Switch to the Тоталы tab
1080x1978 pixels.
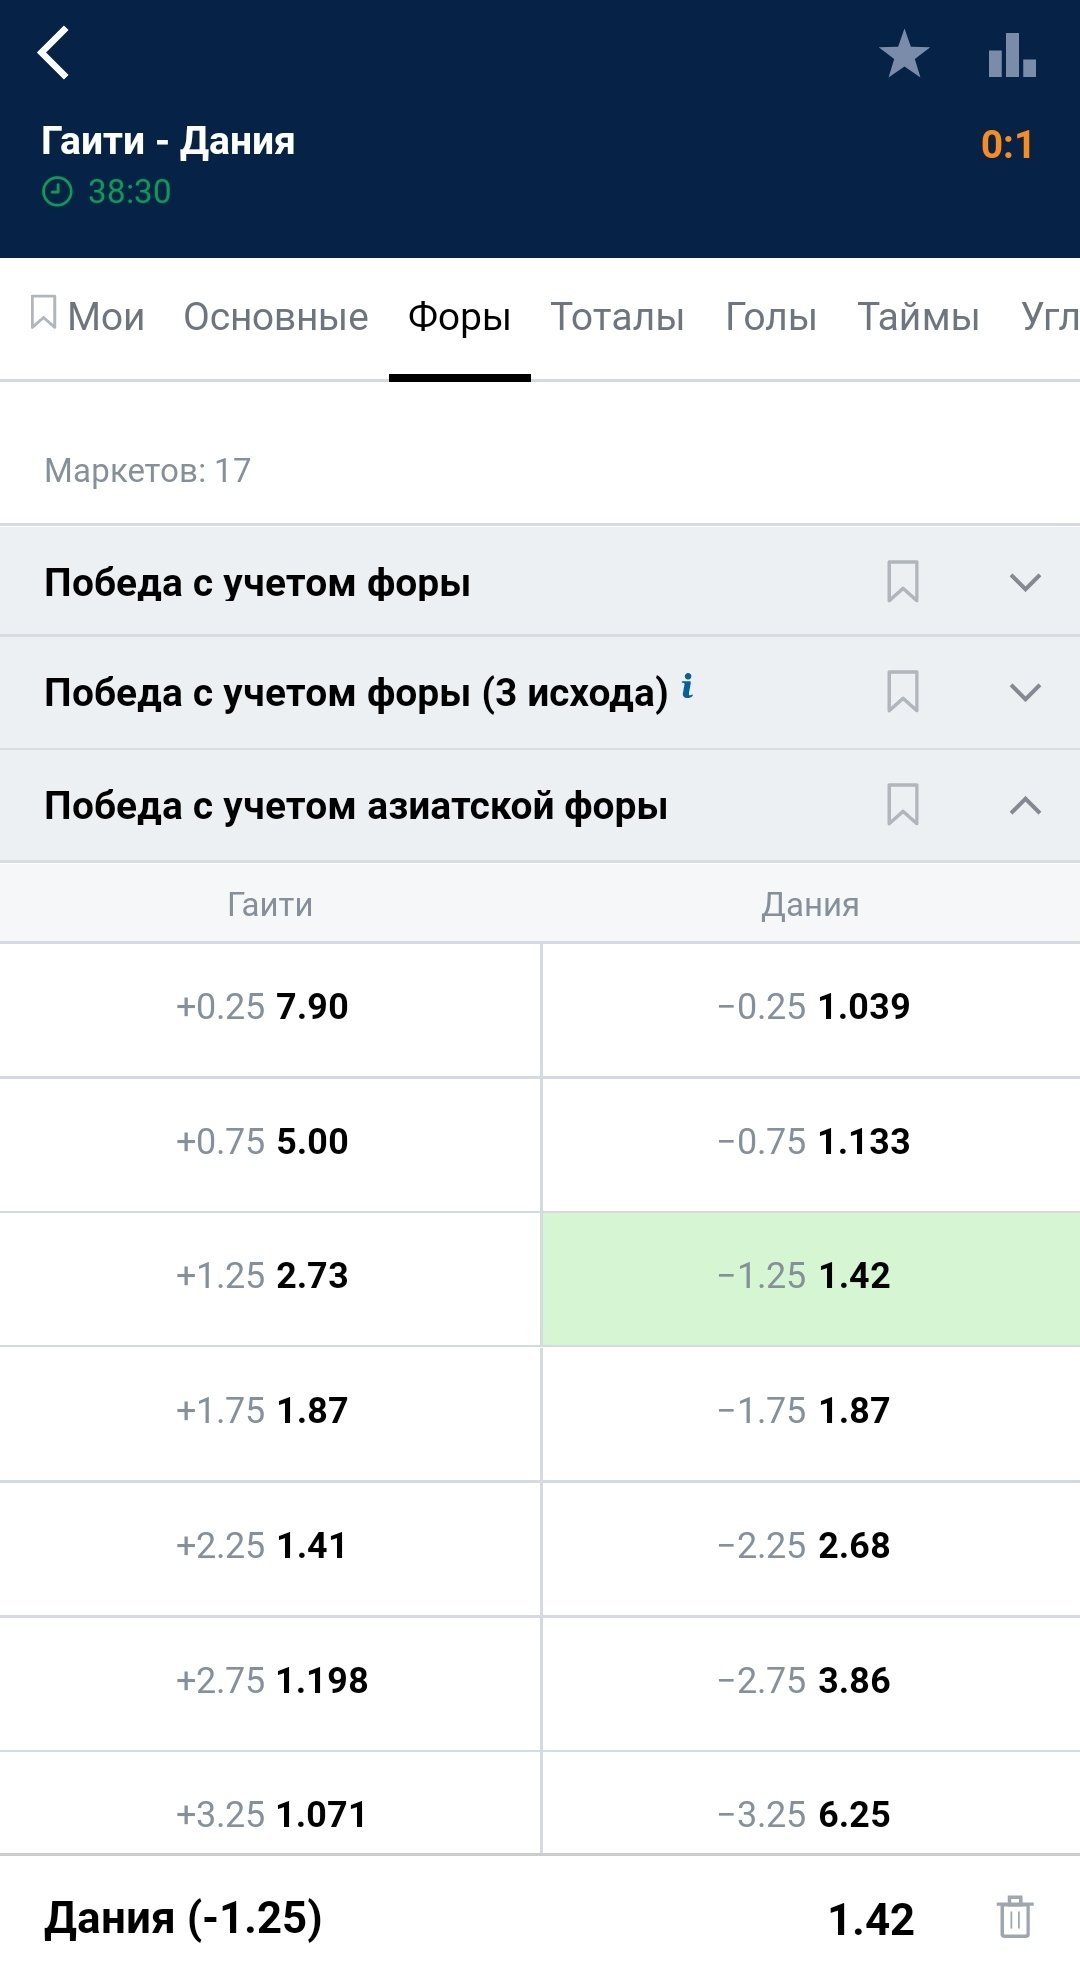pyautogui.click(x=617, y=317)
